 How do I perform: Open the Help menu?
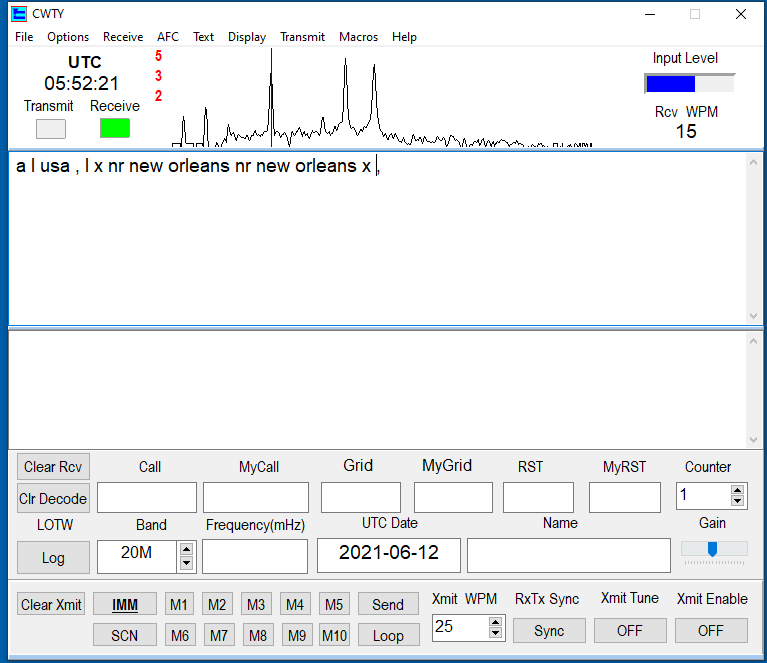[404, 37]
